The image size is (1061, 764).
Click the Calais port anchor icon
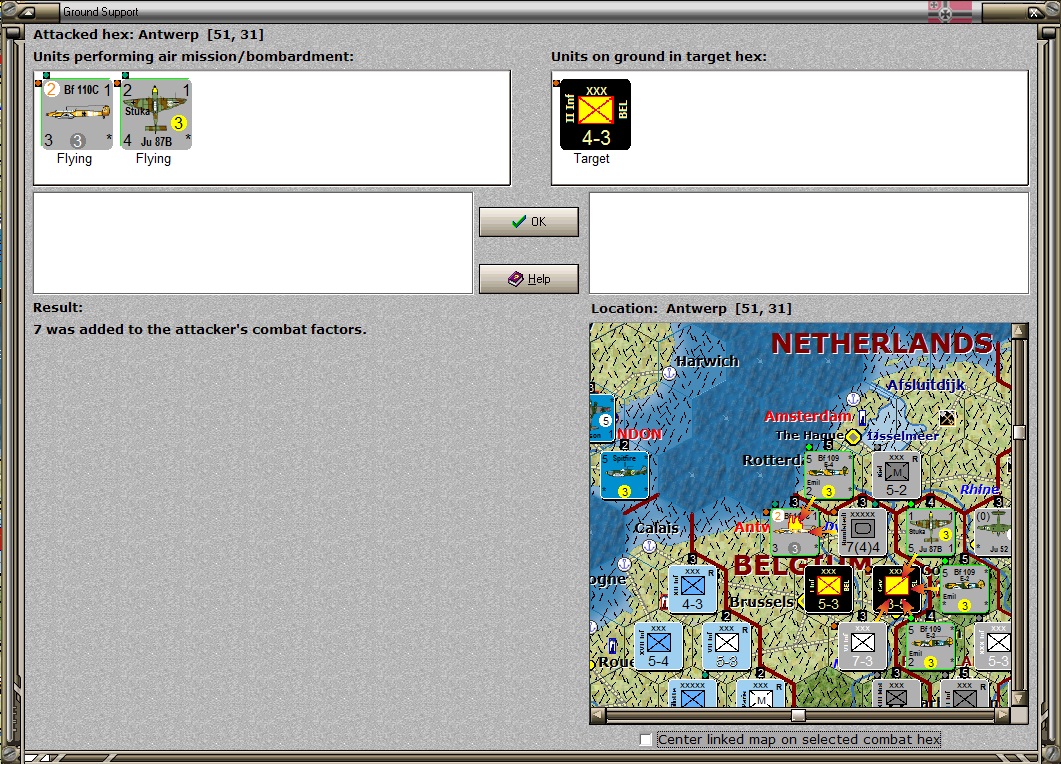click(649, 545)
